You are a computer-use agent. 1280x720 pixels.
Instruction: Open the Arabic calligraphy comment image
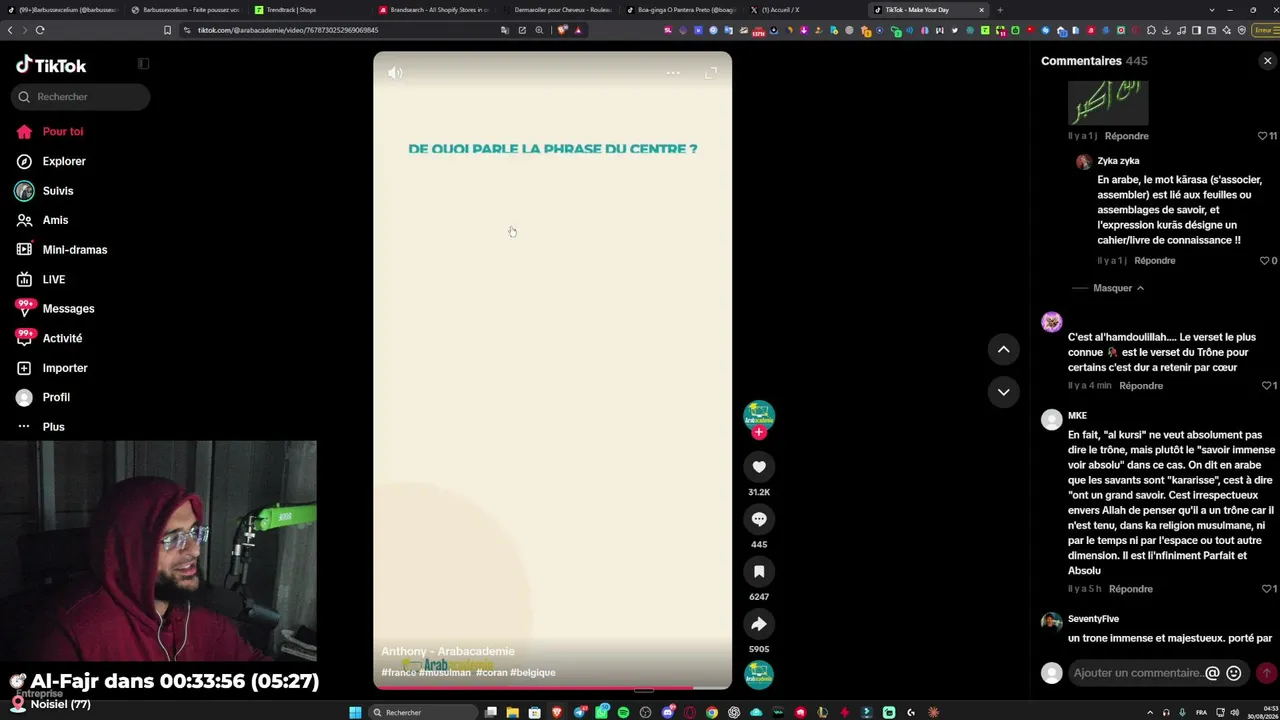click(1108, 103)
